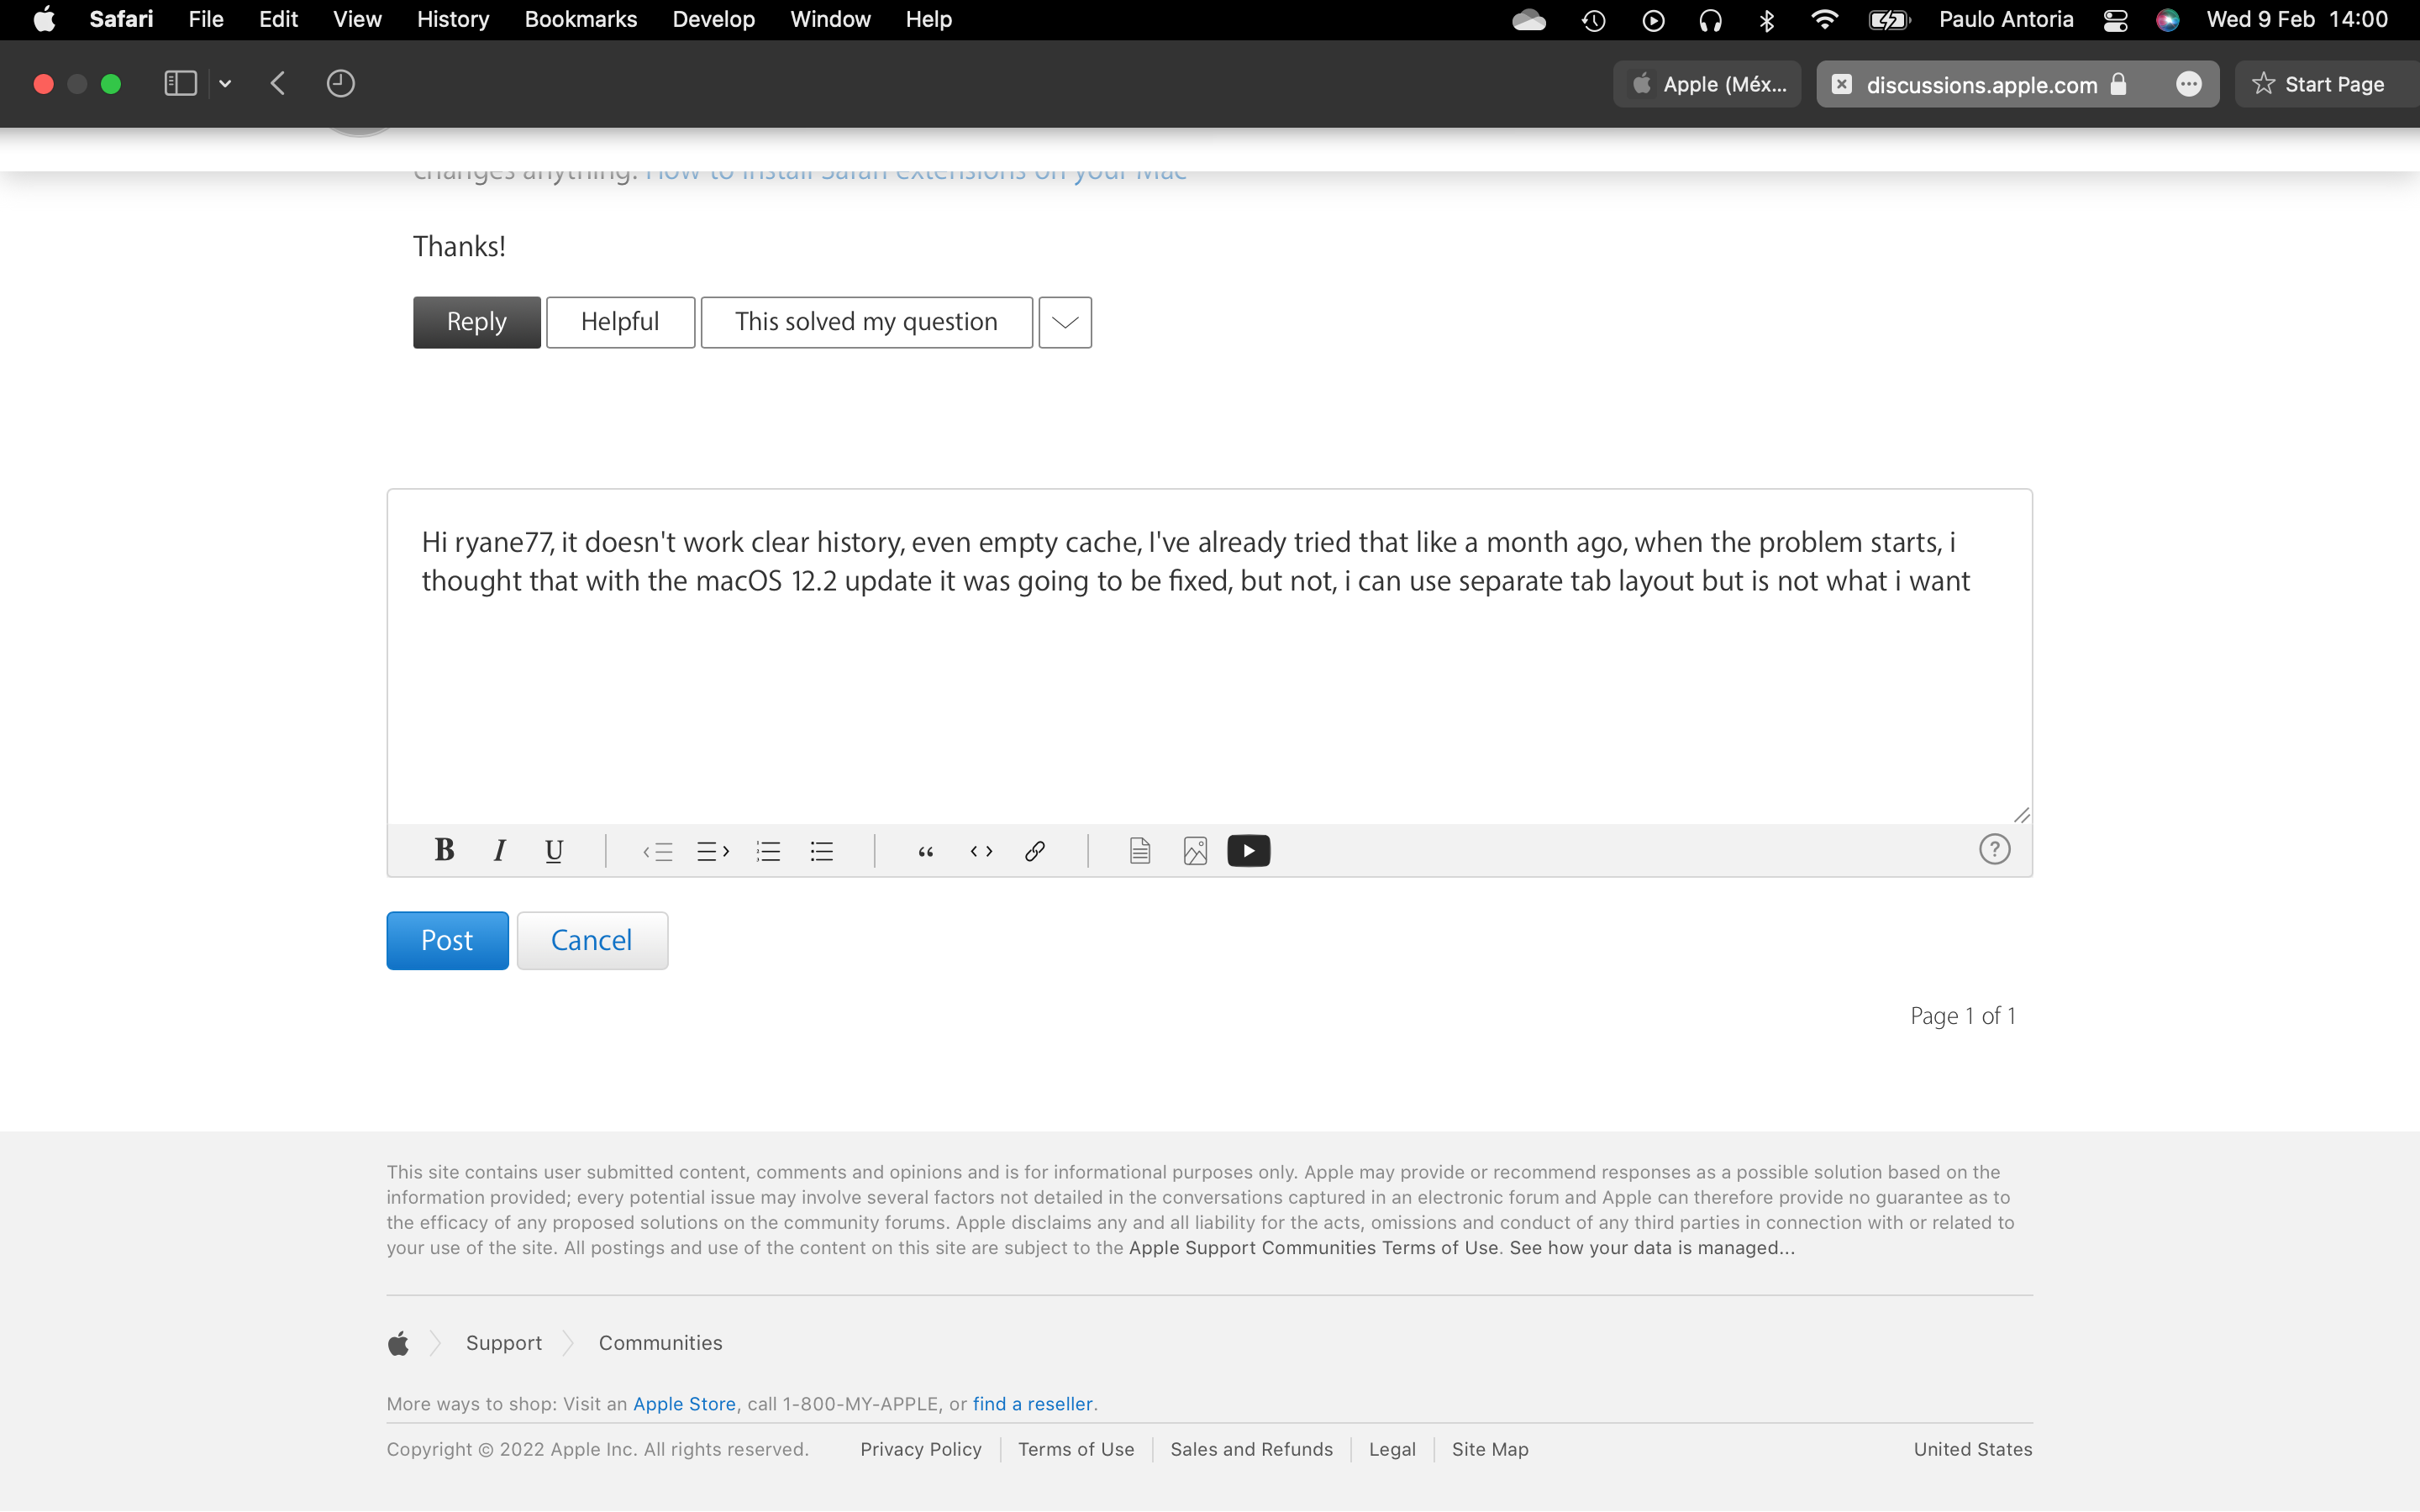Expand See how your data is managed

1651,1247
